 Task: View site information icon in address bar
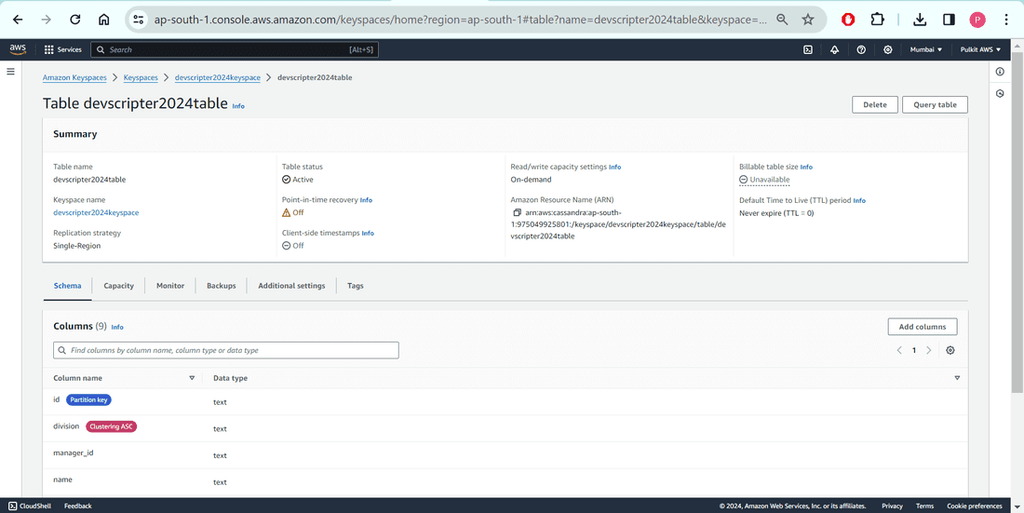coord(138,20)
